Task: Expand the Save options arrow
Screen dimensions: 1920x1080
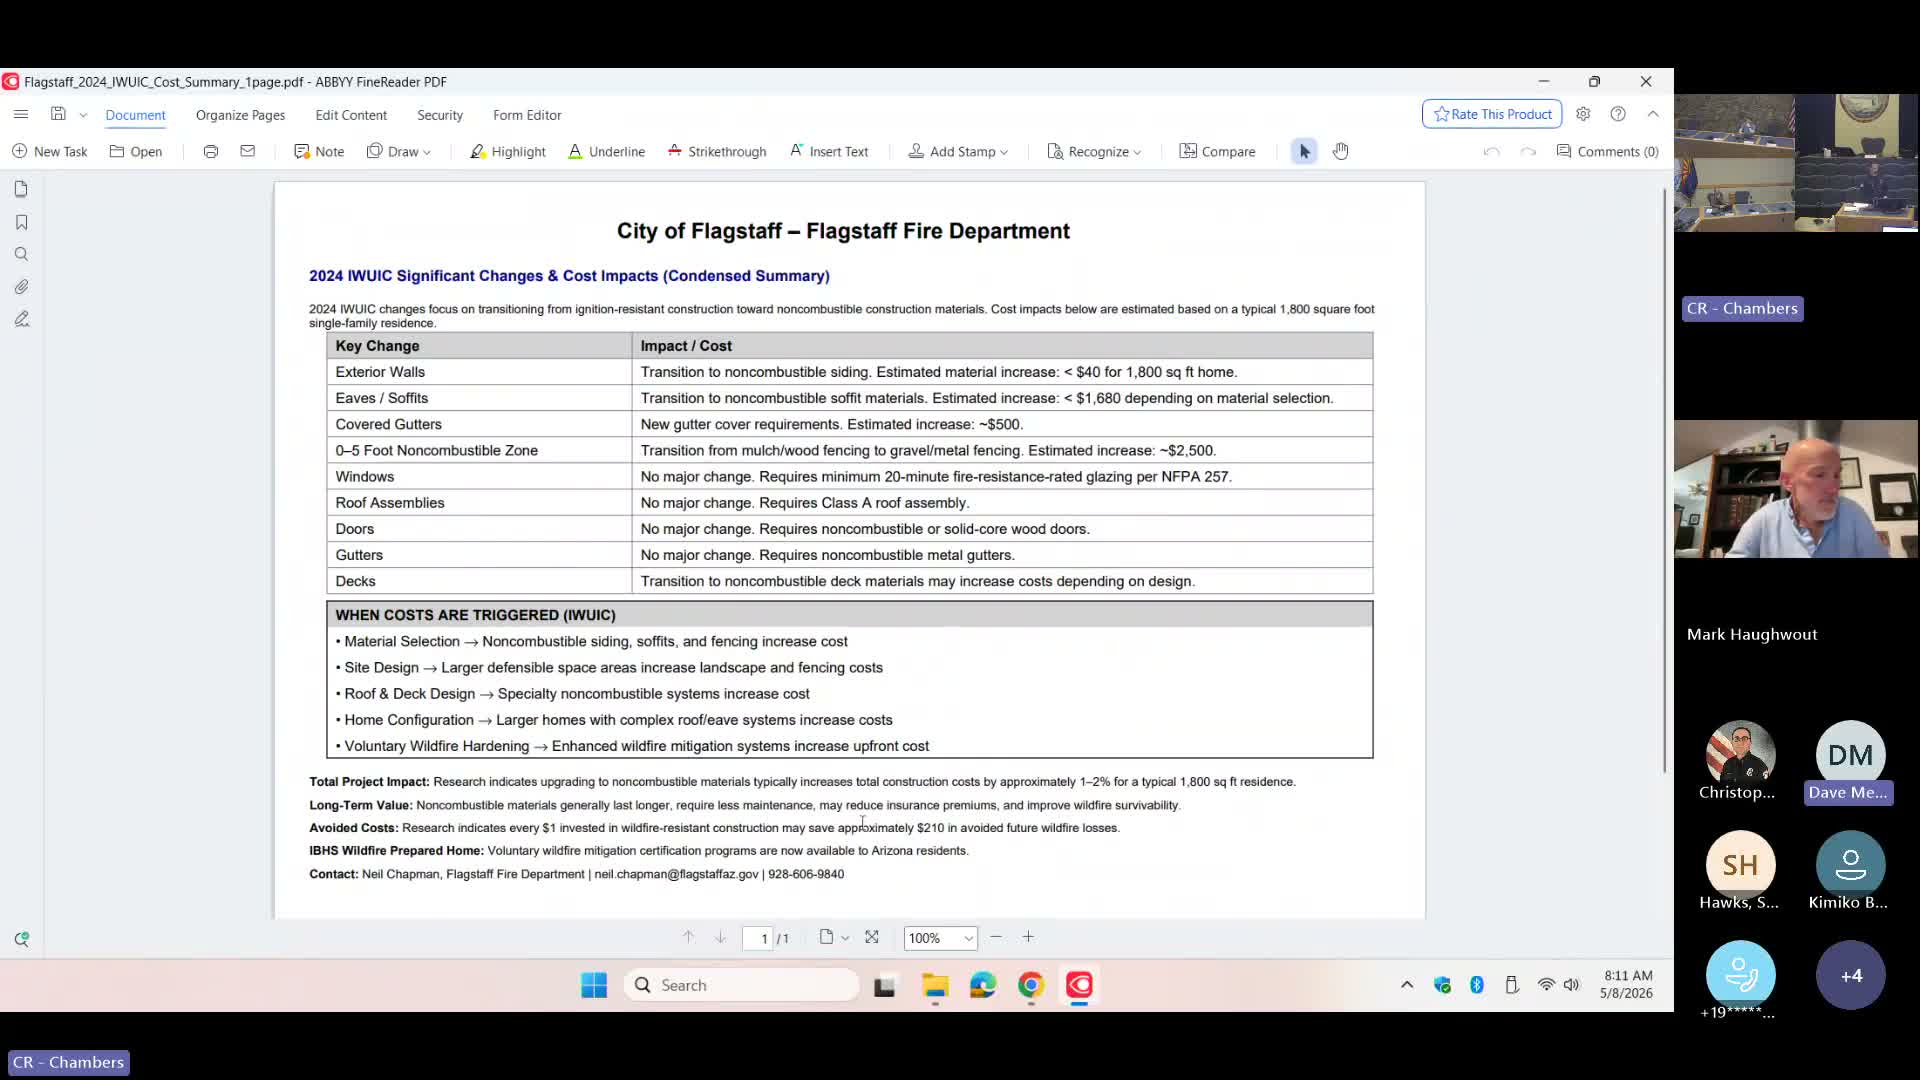Action: pos(83,115)
